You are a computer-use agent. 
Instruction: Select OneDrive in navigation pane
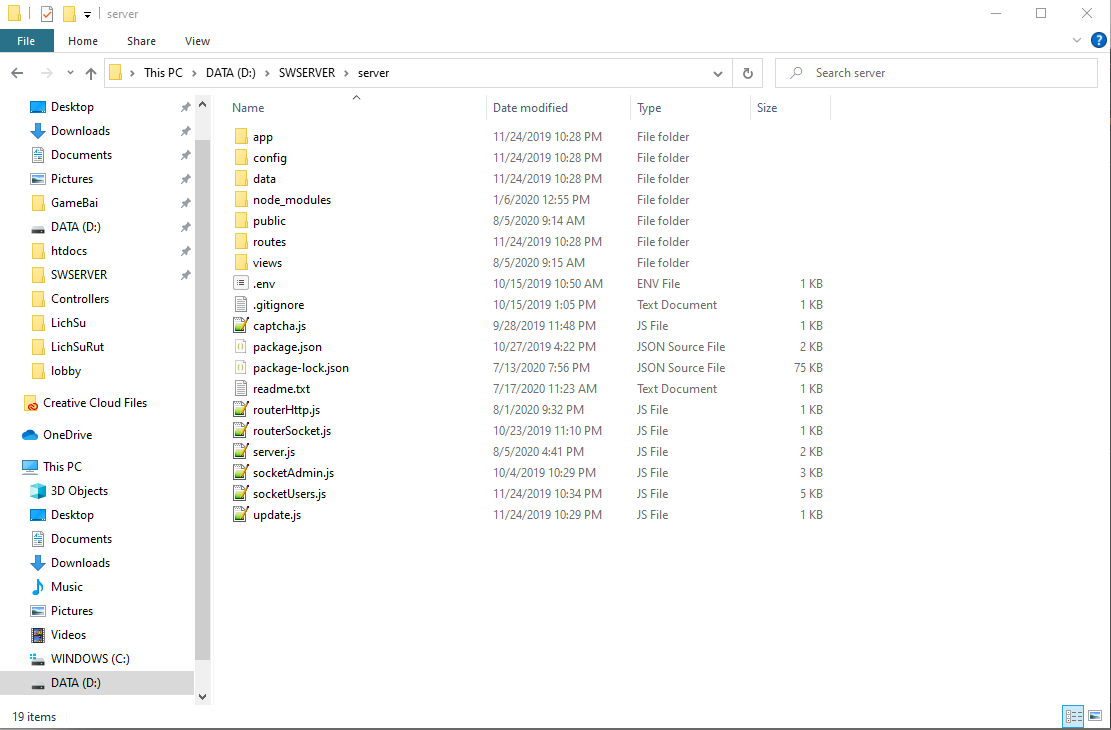click(67, 434)
